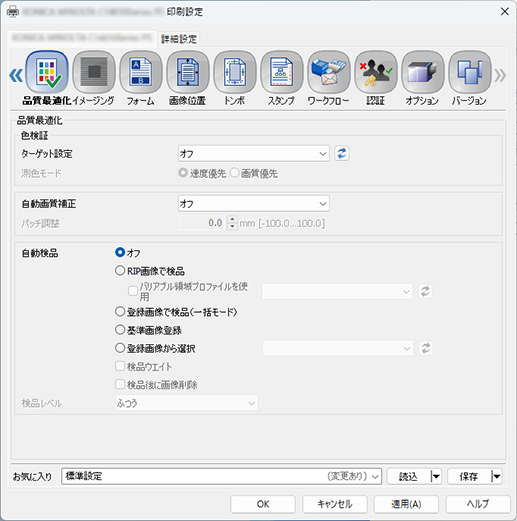Open the トンボ crop marks icon
Image resolution: width=517 pixels, height=521 pixels.
(235, 72)
